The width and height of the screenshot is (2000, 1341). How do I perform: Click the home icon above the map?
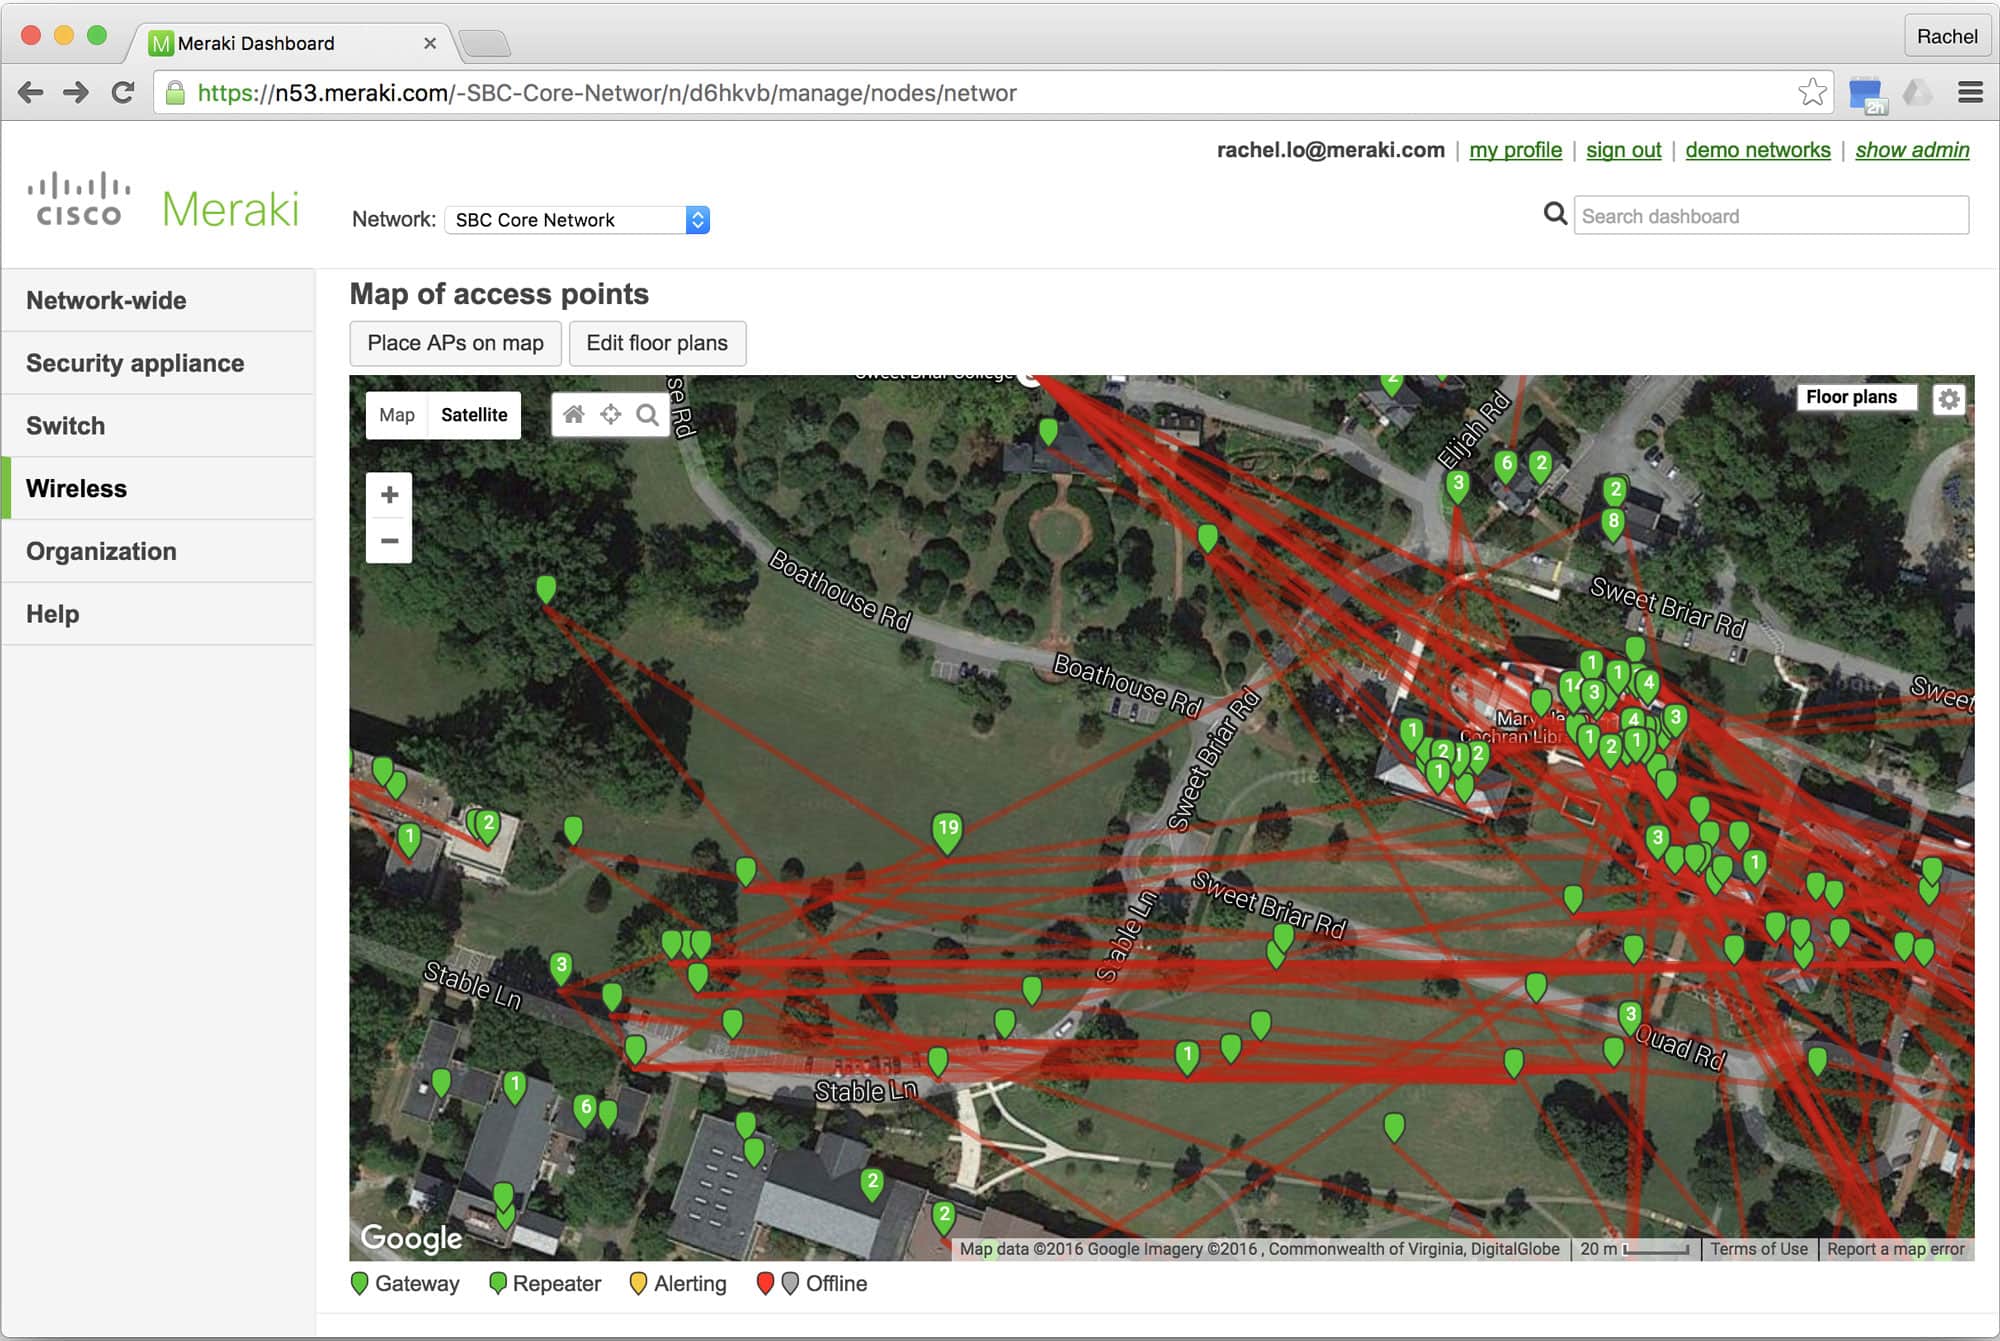click(x=573, y=414)
